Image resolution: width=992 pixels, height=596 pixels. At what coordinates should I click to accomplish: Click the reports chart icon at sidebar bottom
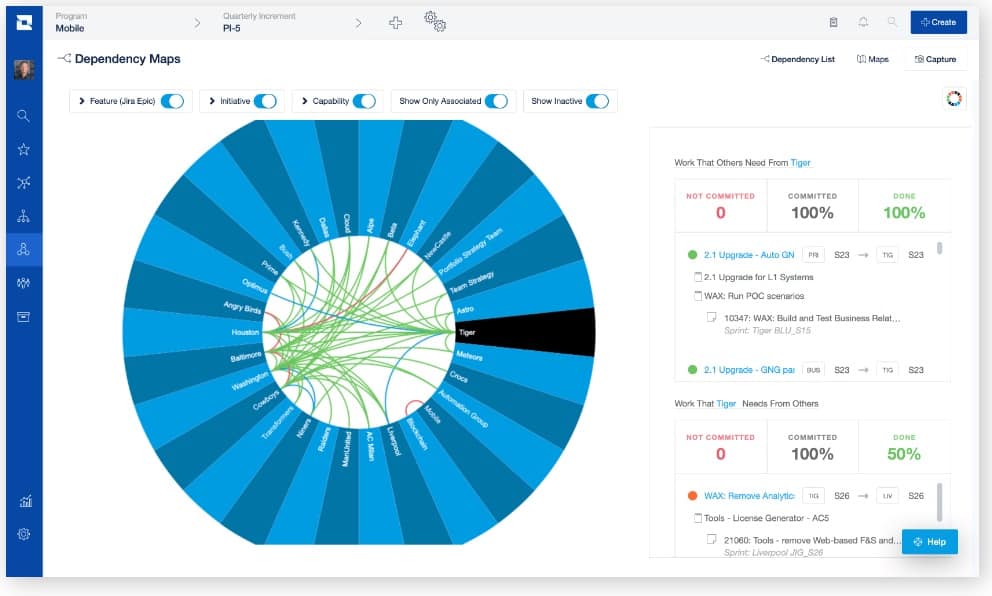[x=23, y=501]
